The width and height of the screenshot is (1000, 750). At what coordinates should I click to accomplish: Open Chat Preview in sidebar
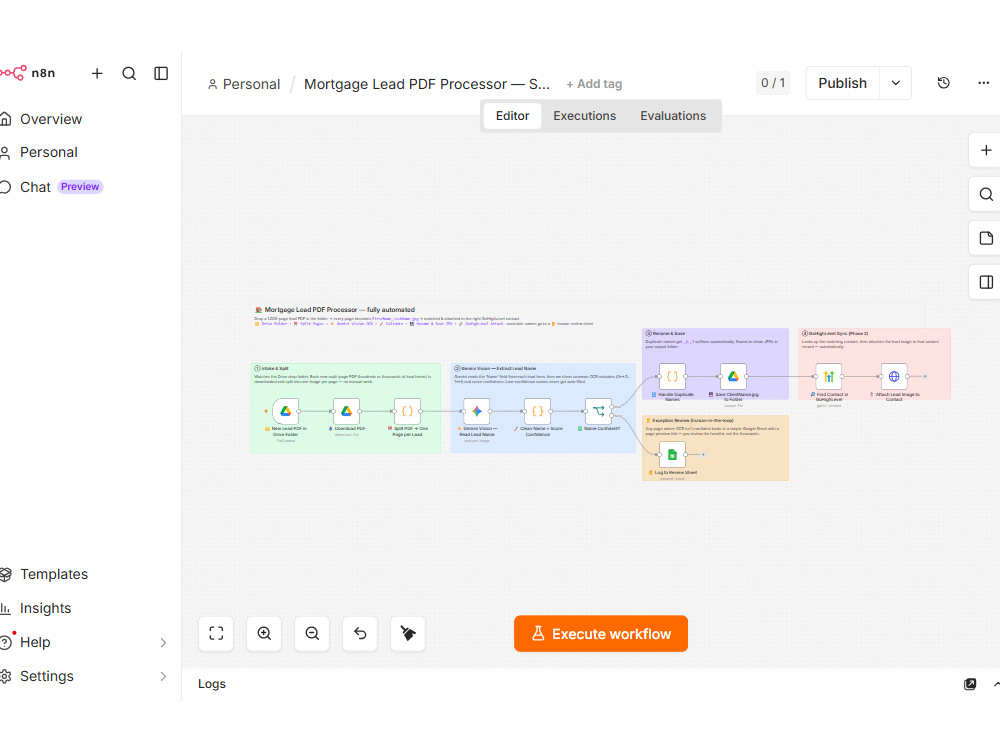pos(52,187)
